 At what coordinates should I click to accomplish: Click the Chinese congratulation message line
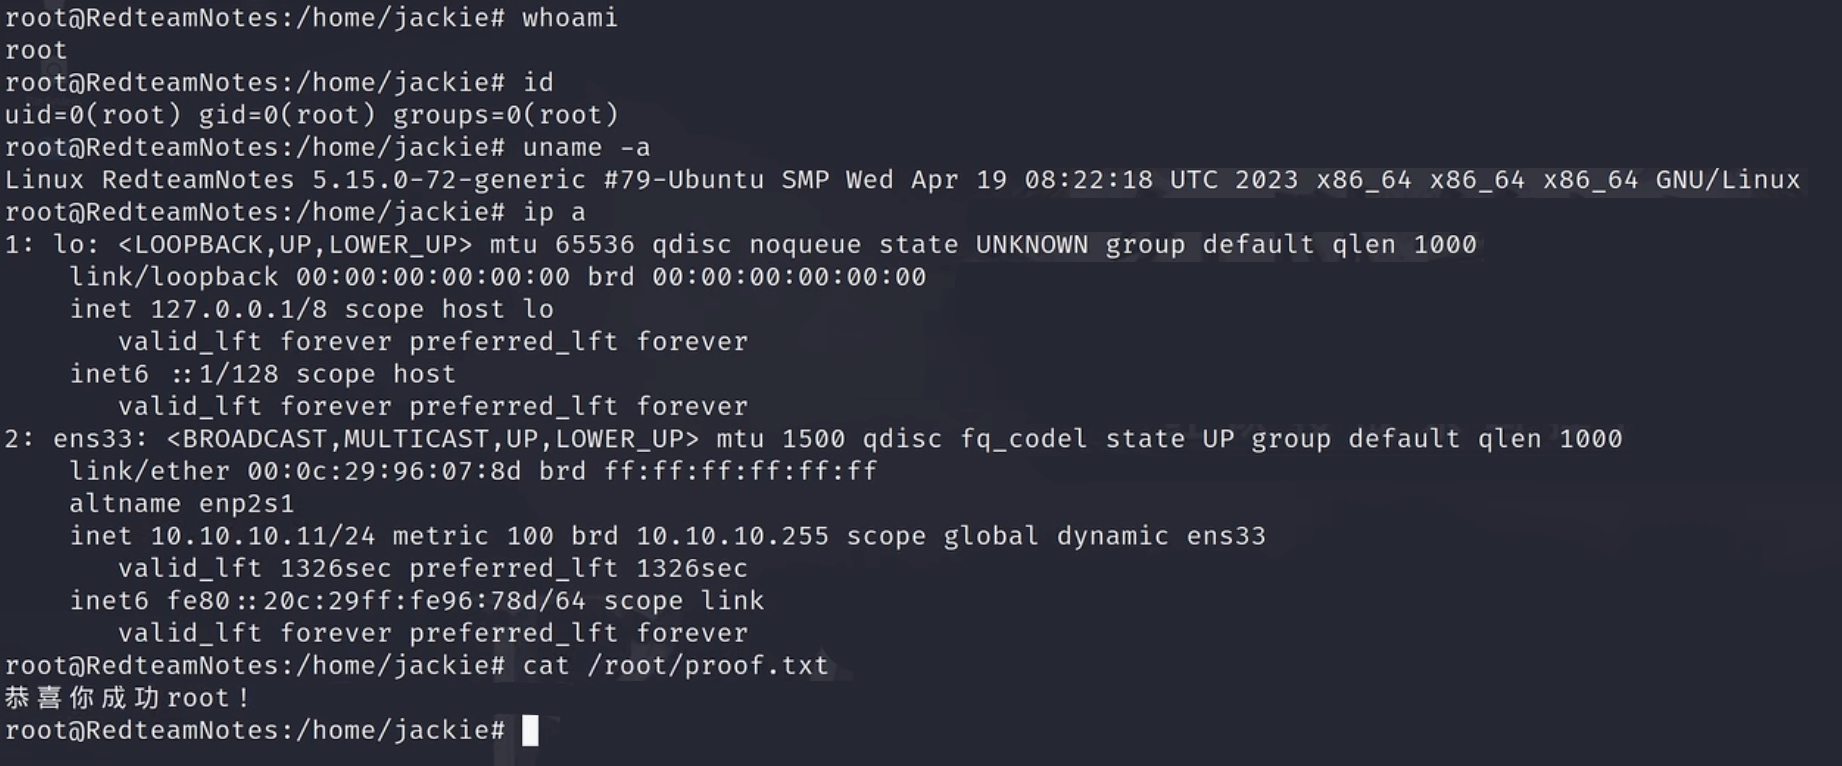pyautogui.click(x=127, y=698)
